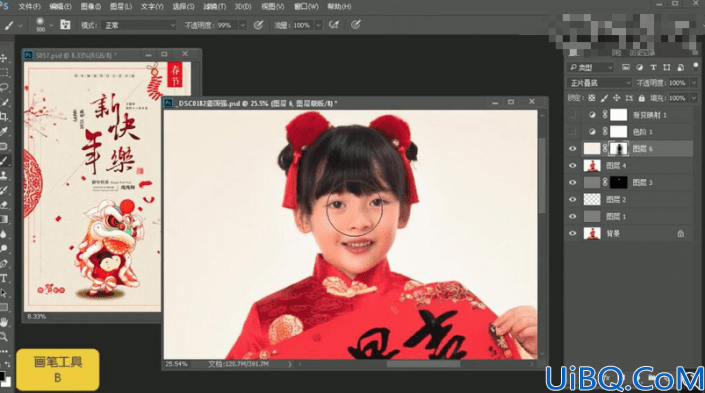Lock image pixels brush icon
The image size is (705, 393).
click(604, 98)
